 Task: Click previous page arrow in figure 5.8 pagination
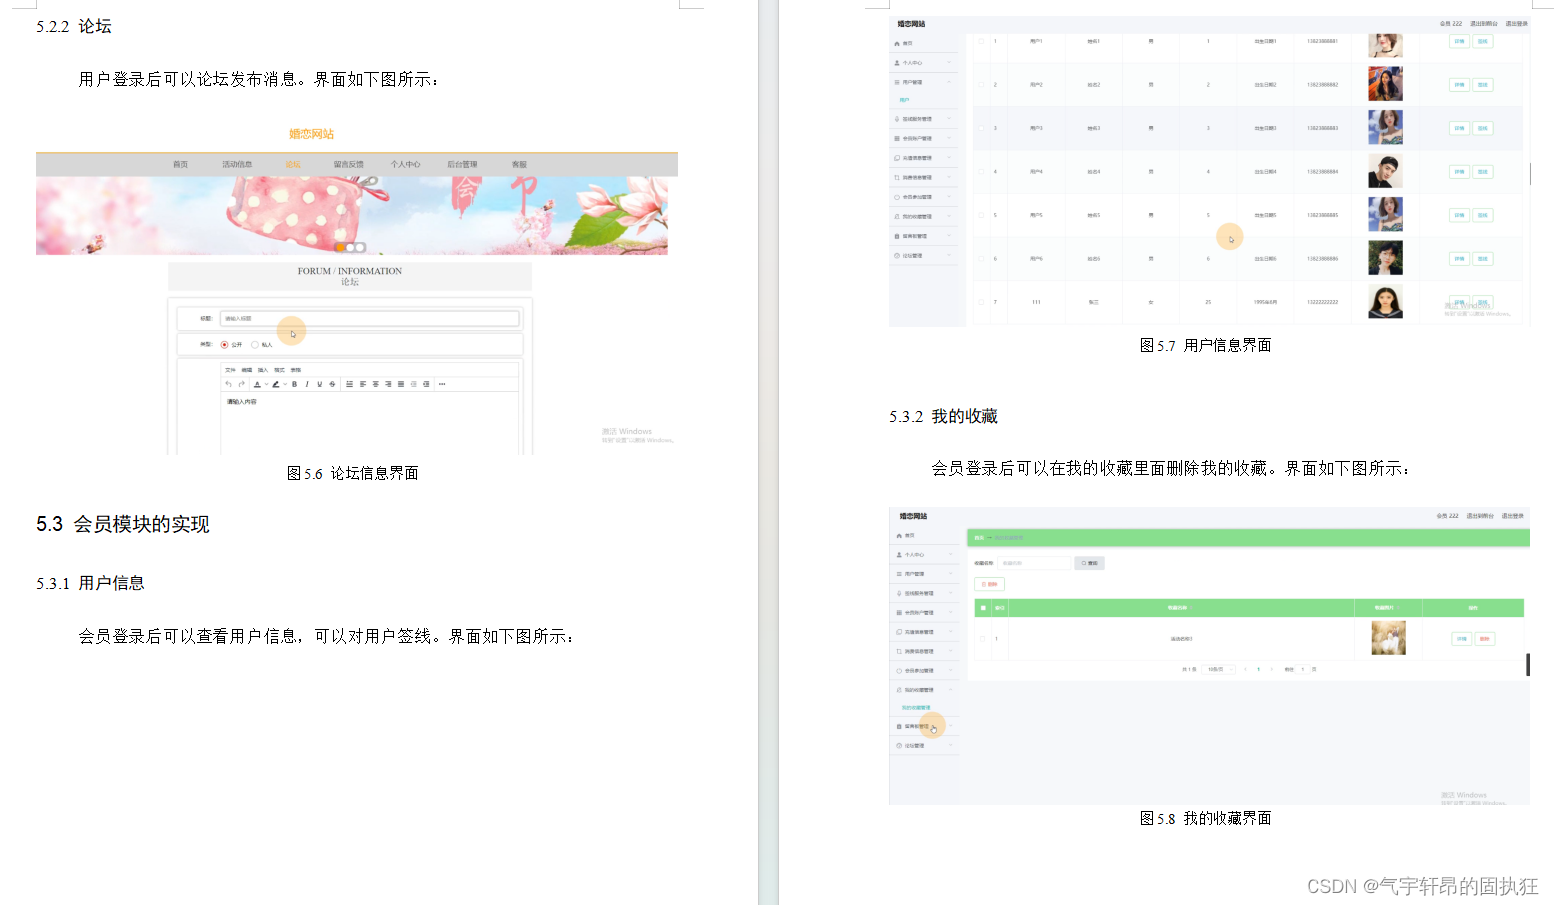tap(1245, 669)
